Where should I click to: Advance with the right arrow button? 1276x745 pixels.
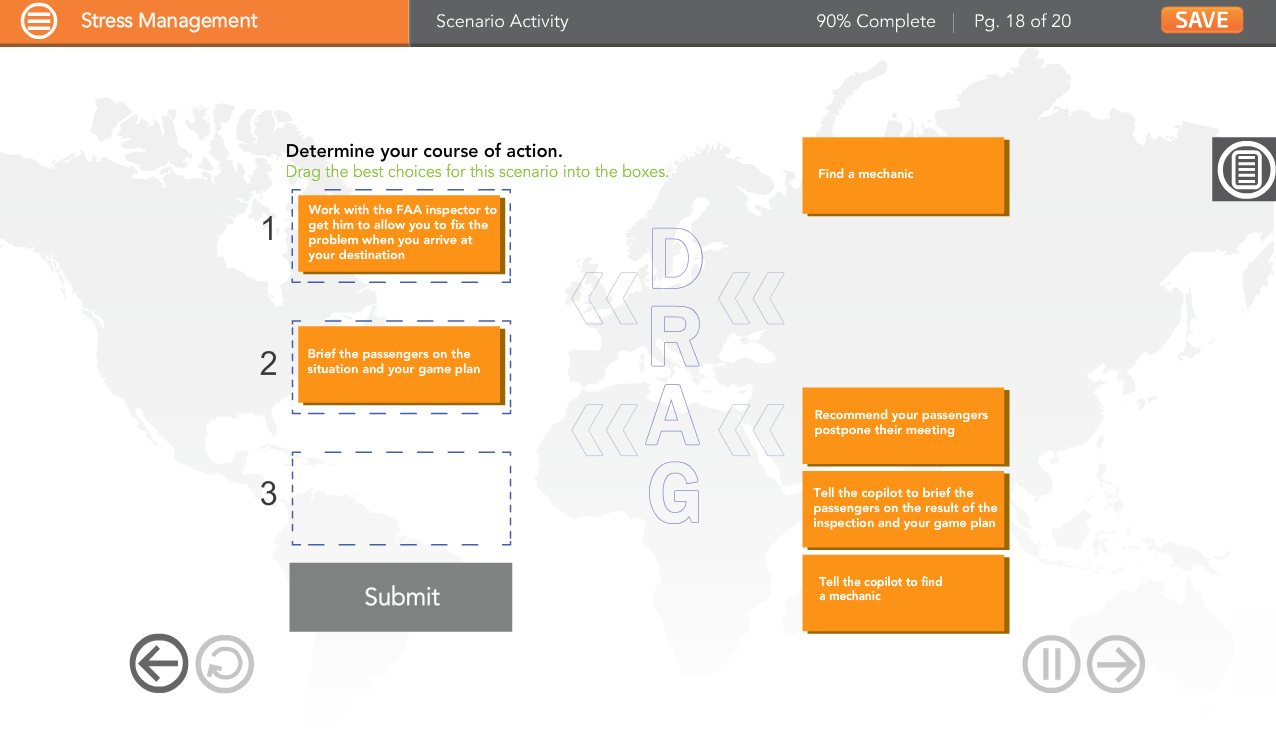pyautogui.click(x=1116, y=664)
